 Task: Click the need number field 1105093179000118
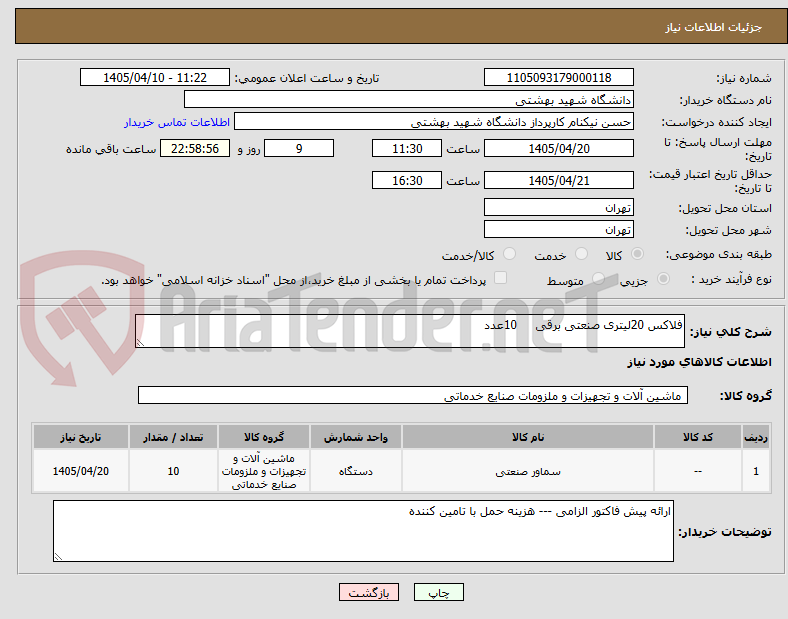pyautogui.click(x=558, y=78)
